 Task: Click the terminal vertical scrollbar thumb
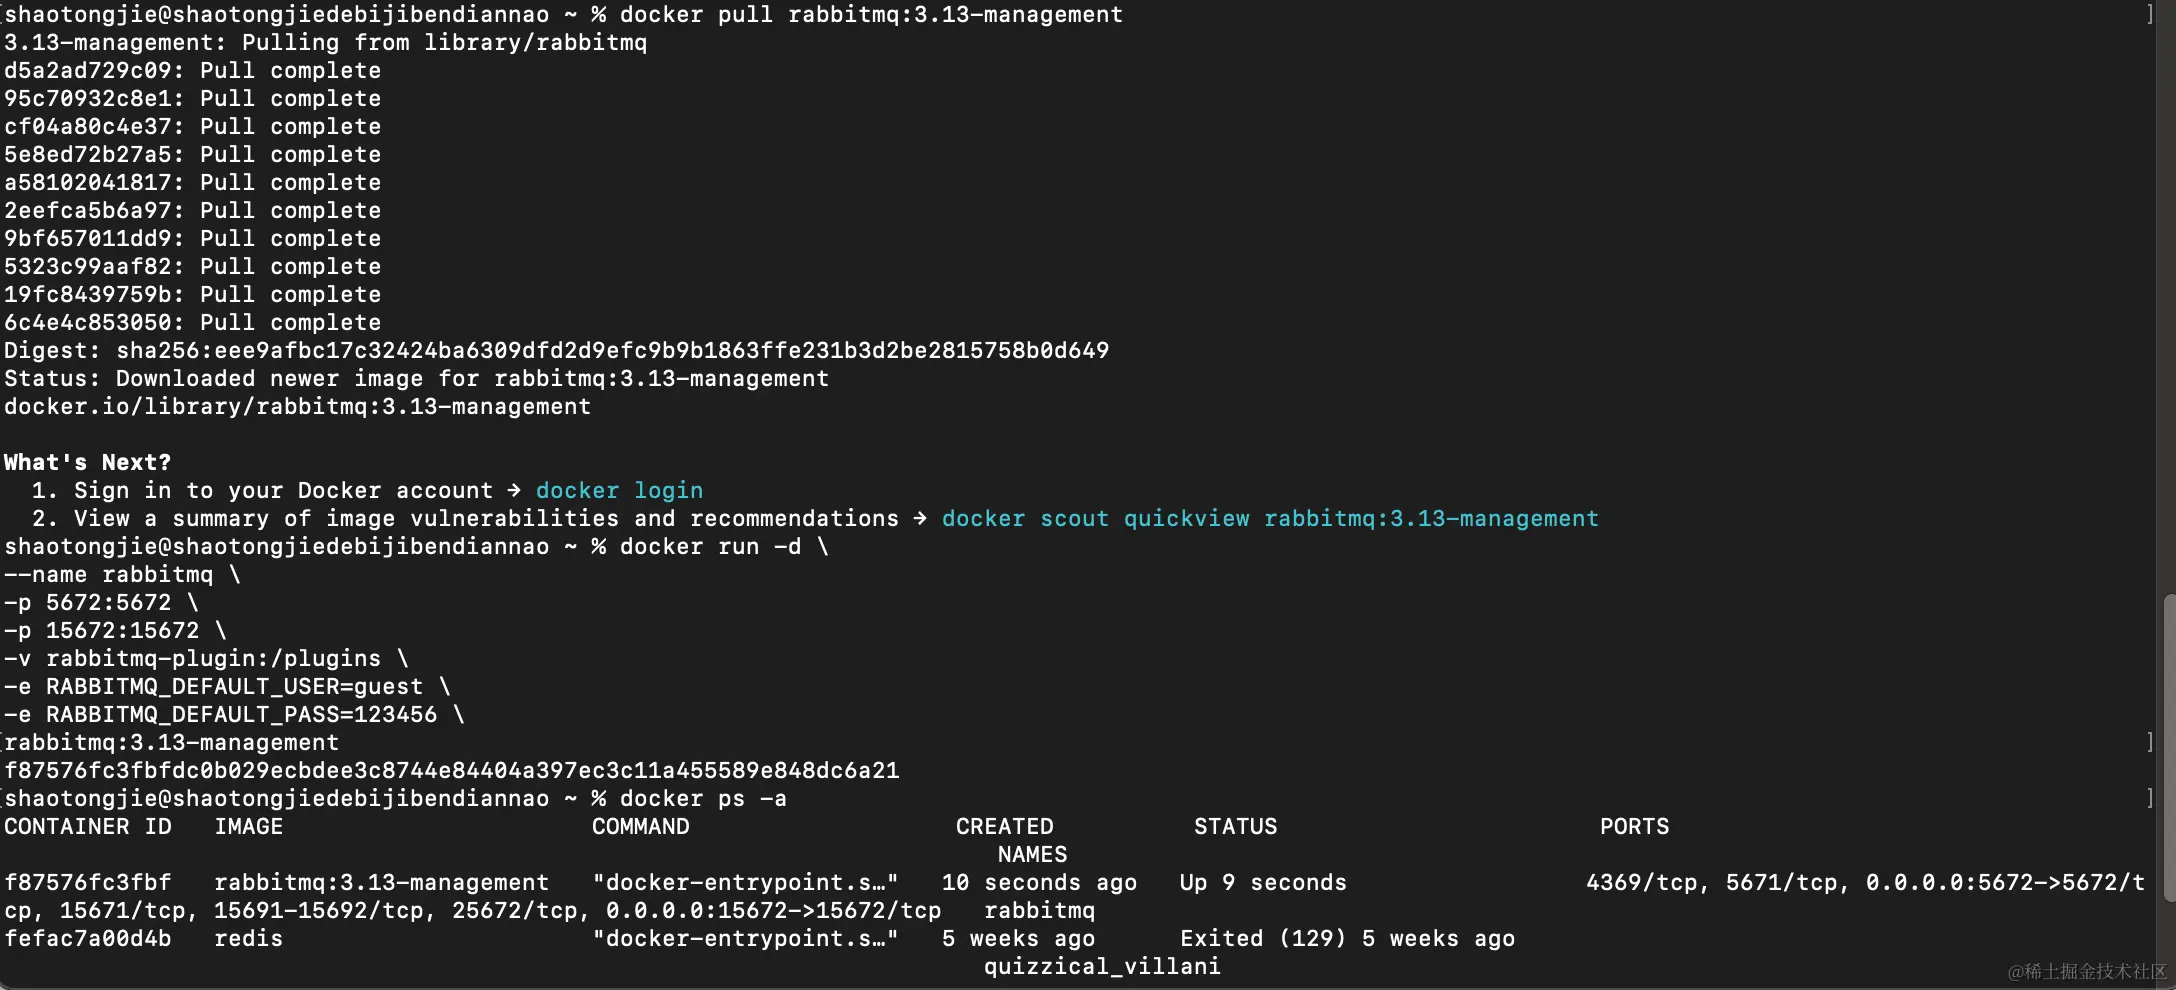coord(2168,748)
